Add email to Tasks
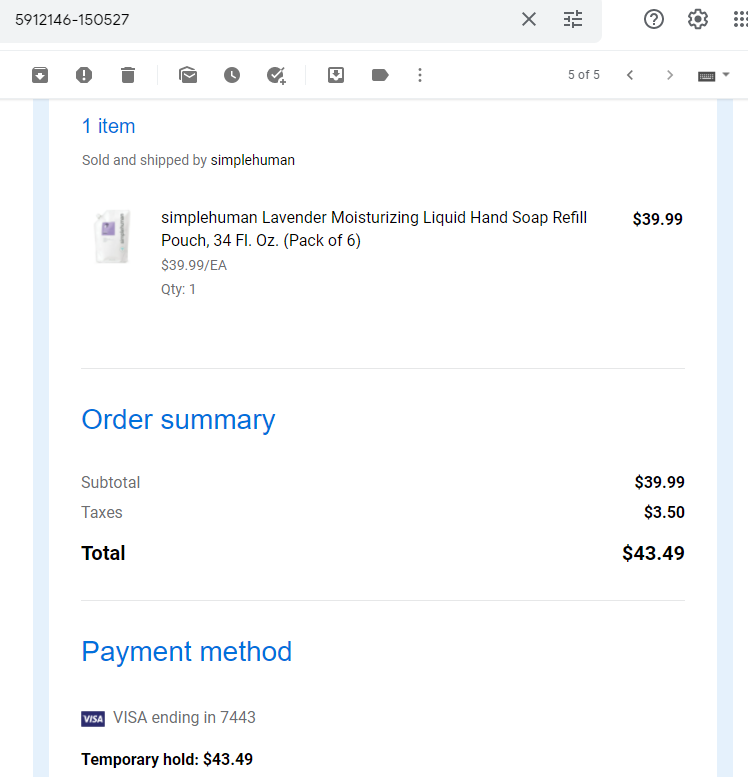This screenshot has height=777, width=748. 276,75
